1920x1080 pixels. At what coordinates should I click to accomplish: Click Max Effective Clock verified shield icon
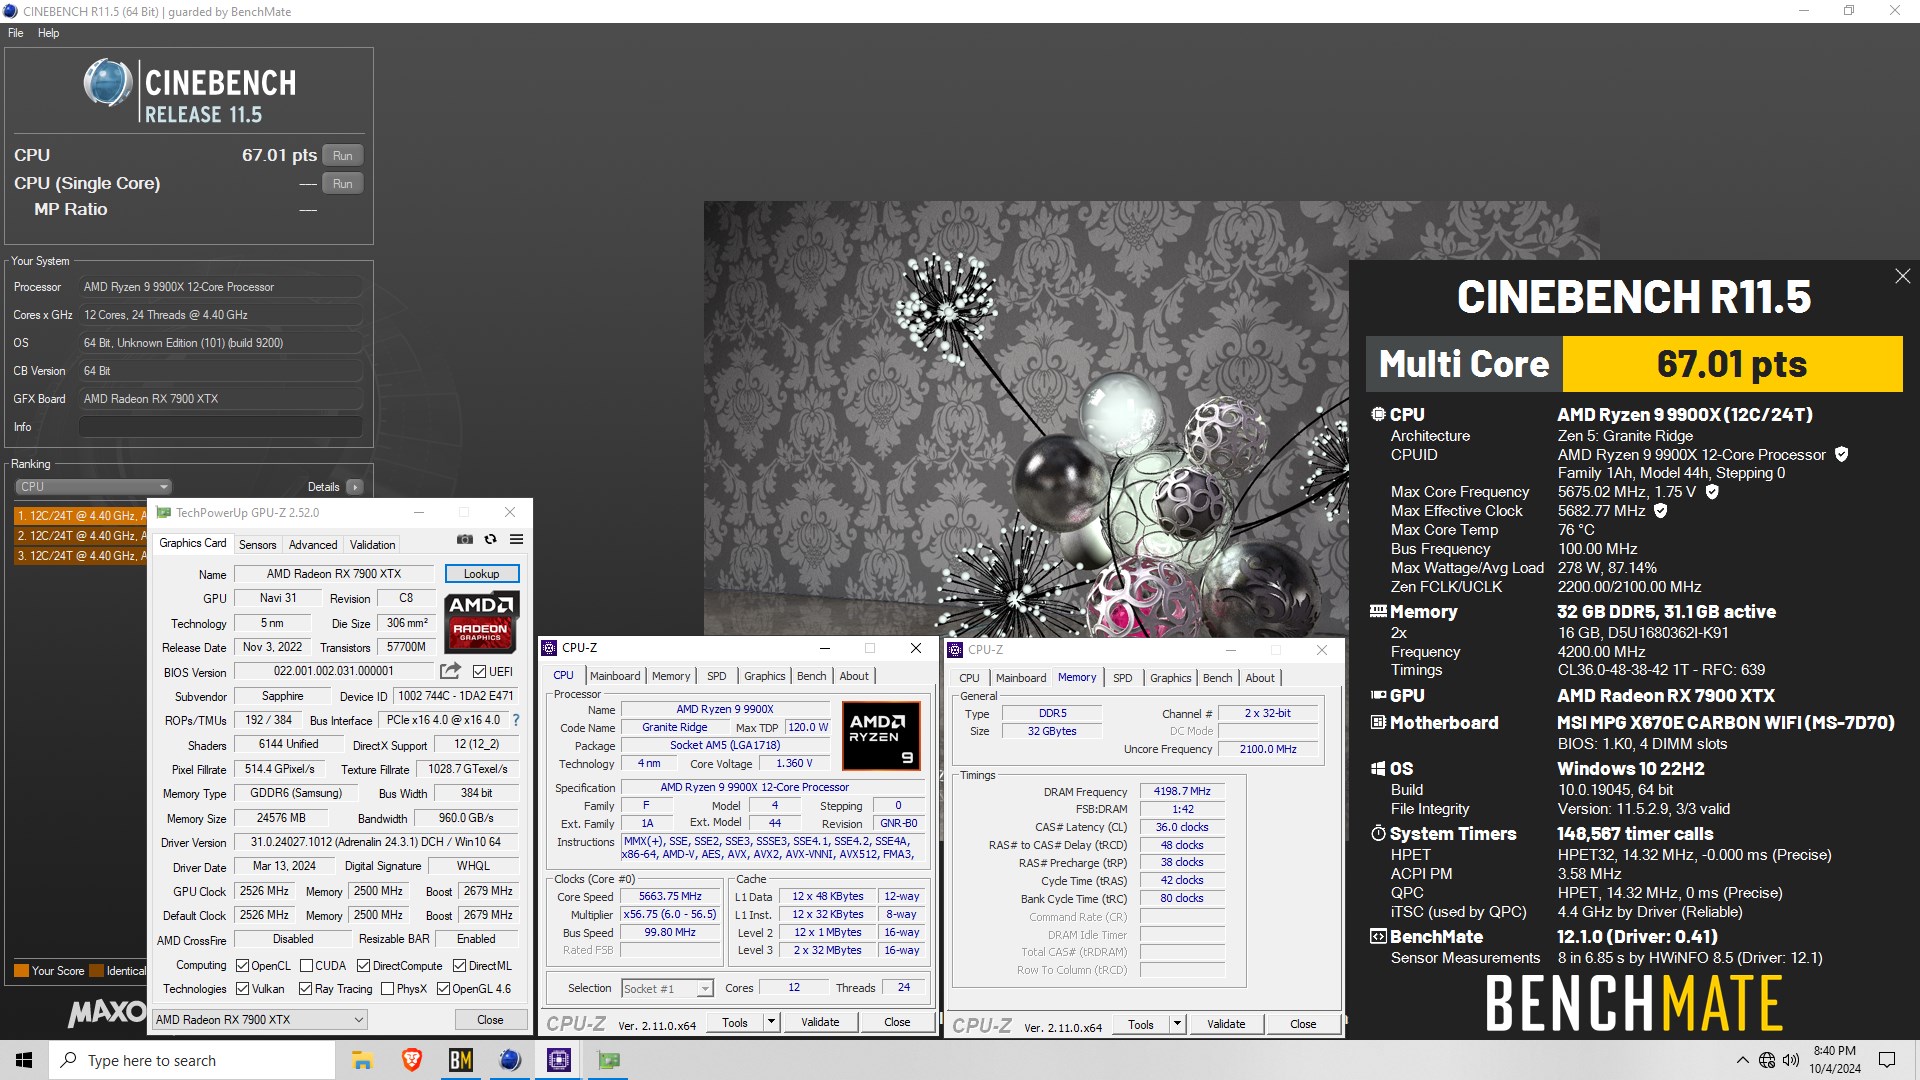coord(1660,511)
